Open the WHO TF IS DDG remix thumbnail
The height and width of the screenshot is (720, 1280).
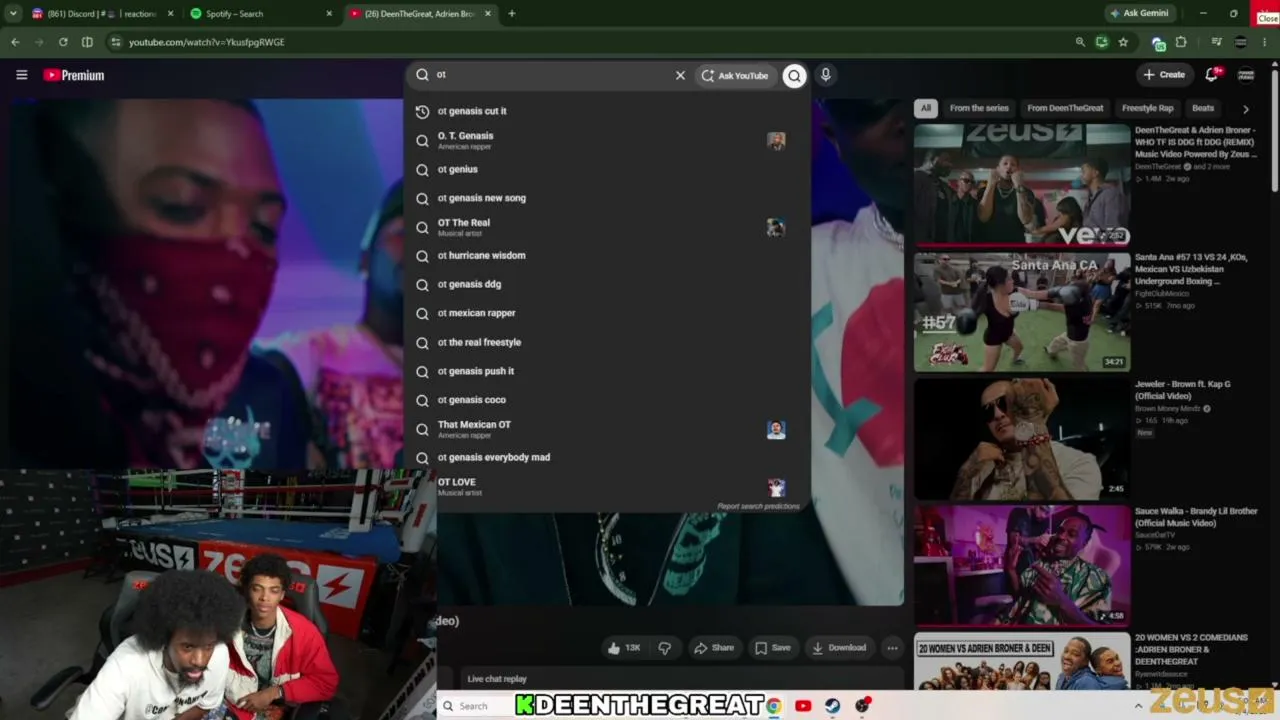(1022, 185)
